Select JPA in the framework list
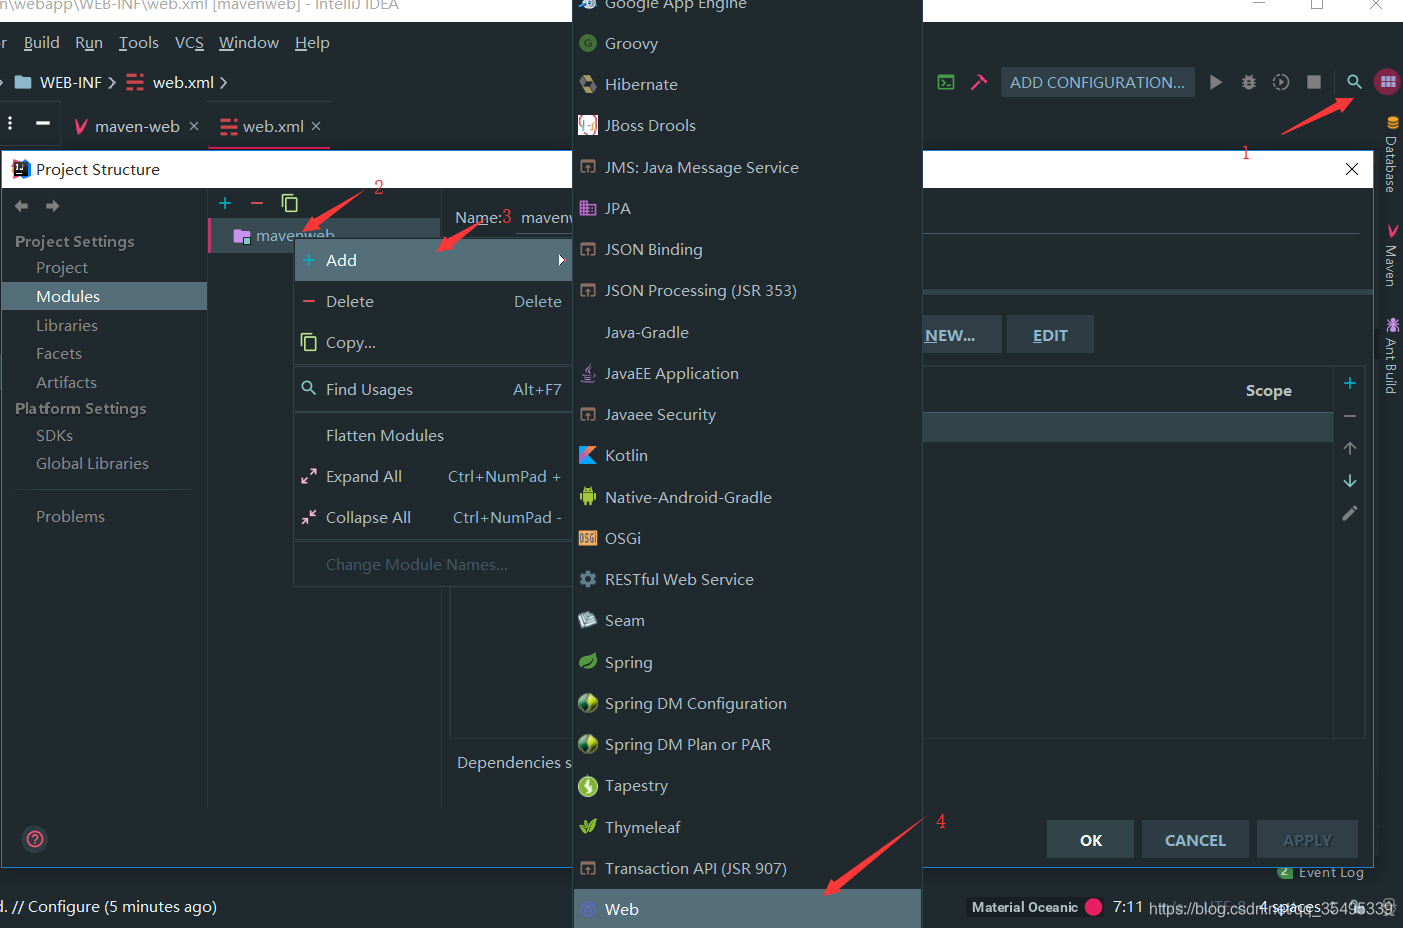 tap(747, 208)
